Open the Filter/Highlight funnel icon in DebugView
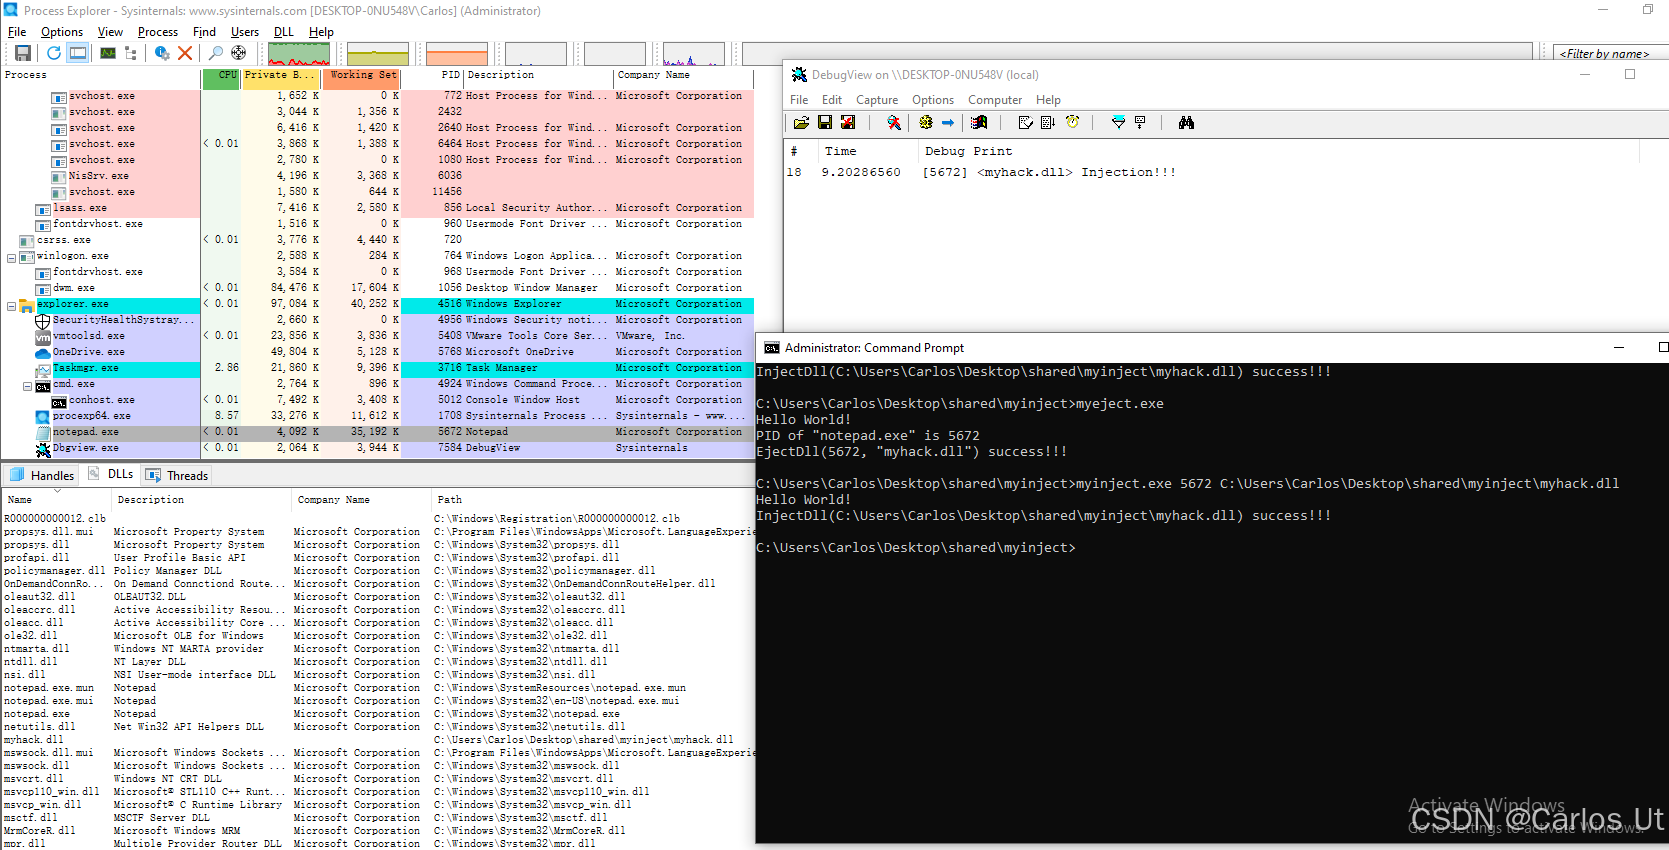This screenshot has width=1669, height=850. pyautogui.click(x=1119, y=122)
